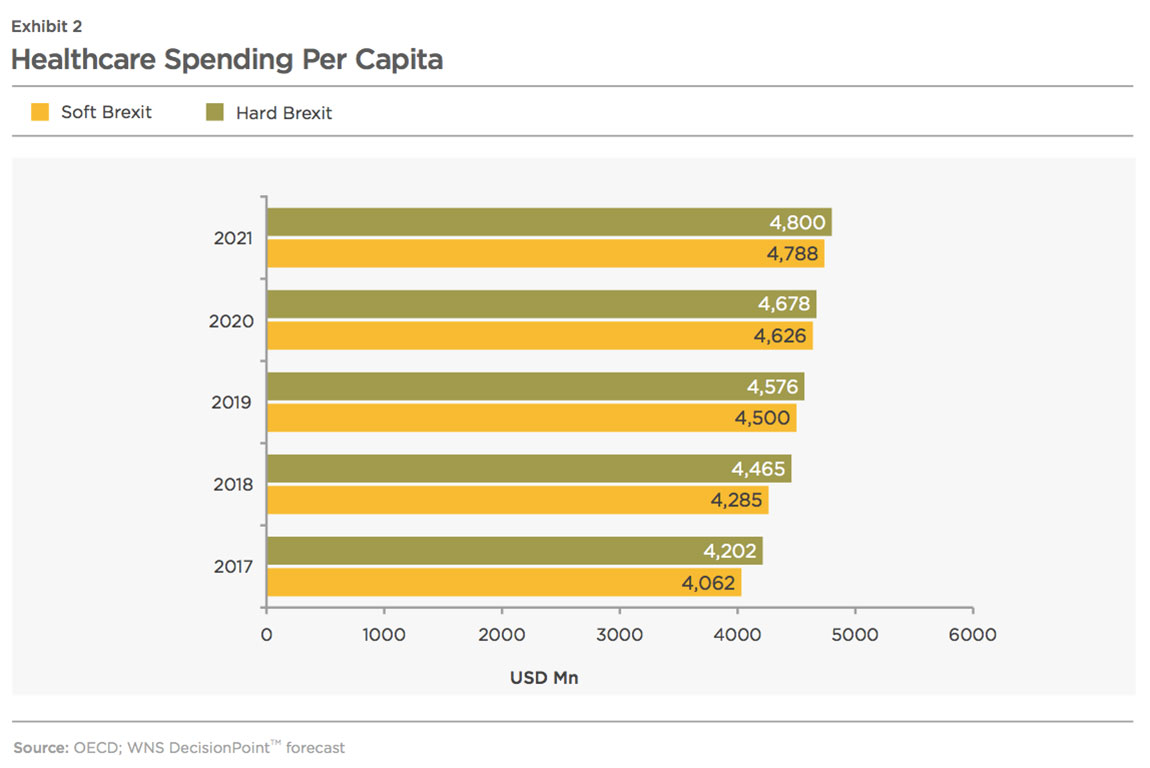Viewport: 1150px width, 768px height.
Task: Click the 2017 Soft Brexit bar 4,062
Action: tap(504, 582)
